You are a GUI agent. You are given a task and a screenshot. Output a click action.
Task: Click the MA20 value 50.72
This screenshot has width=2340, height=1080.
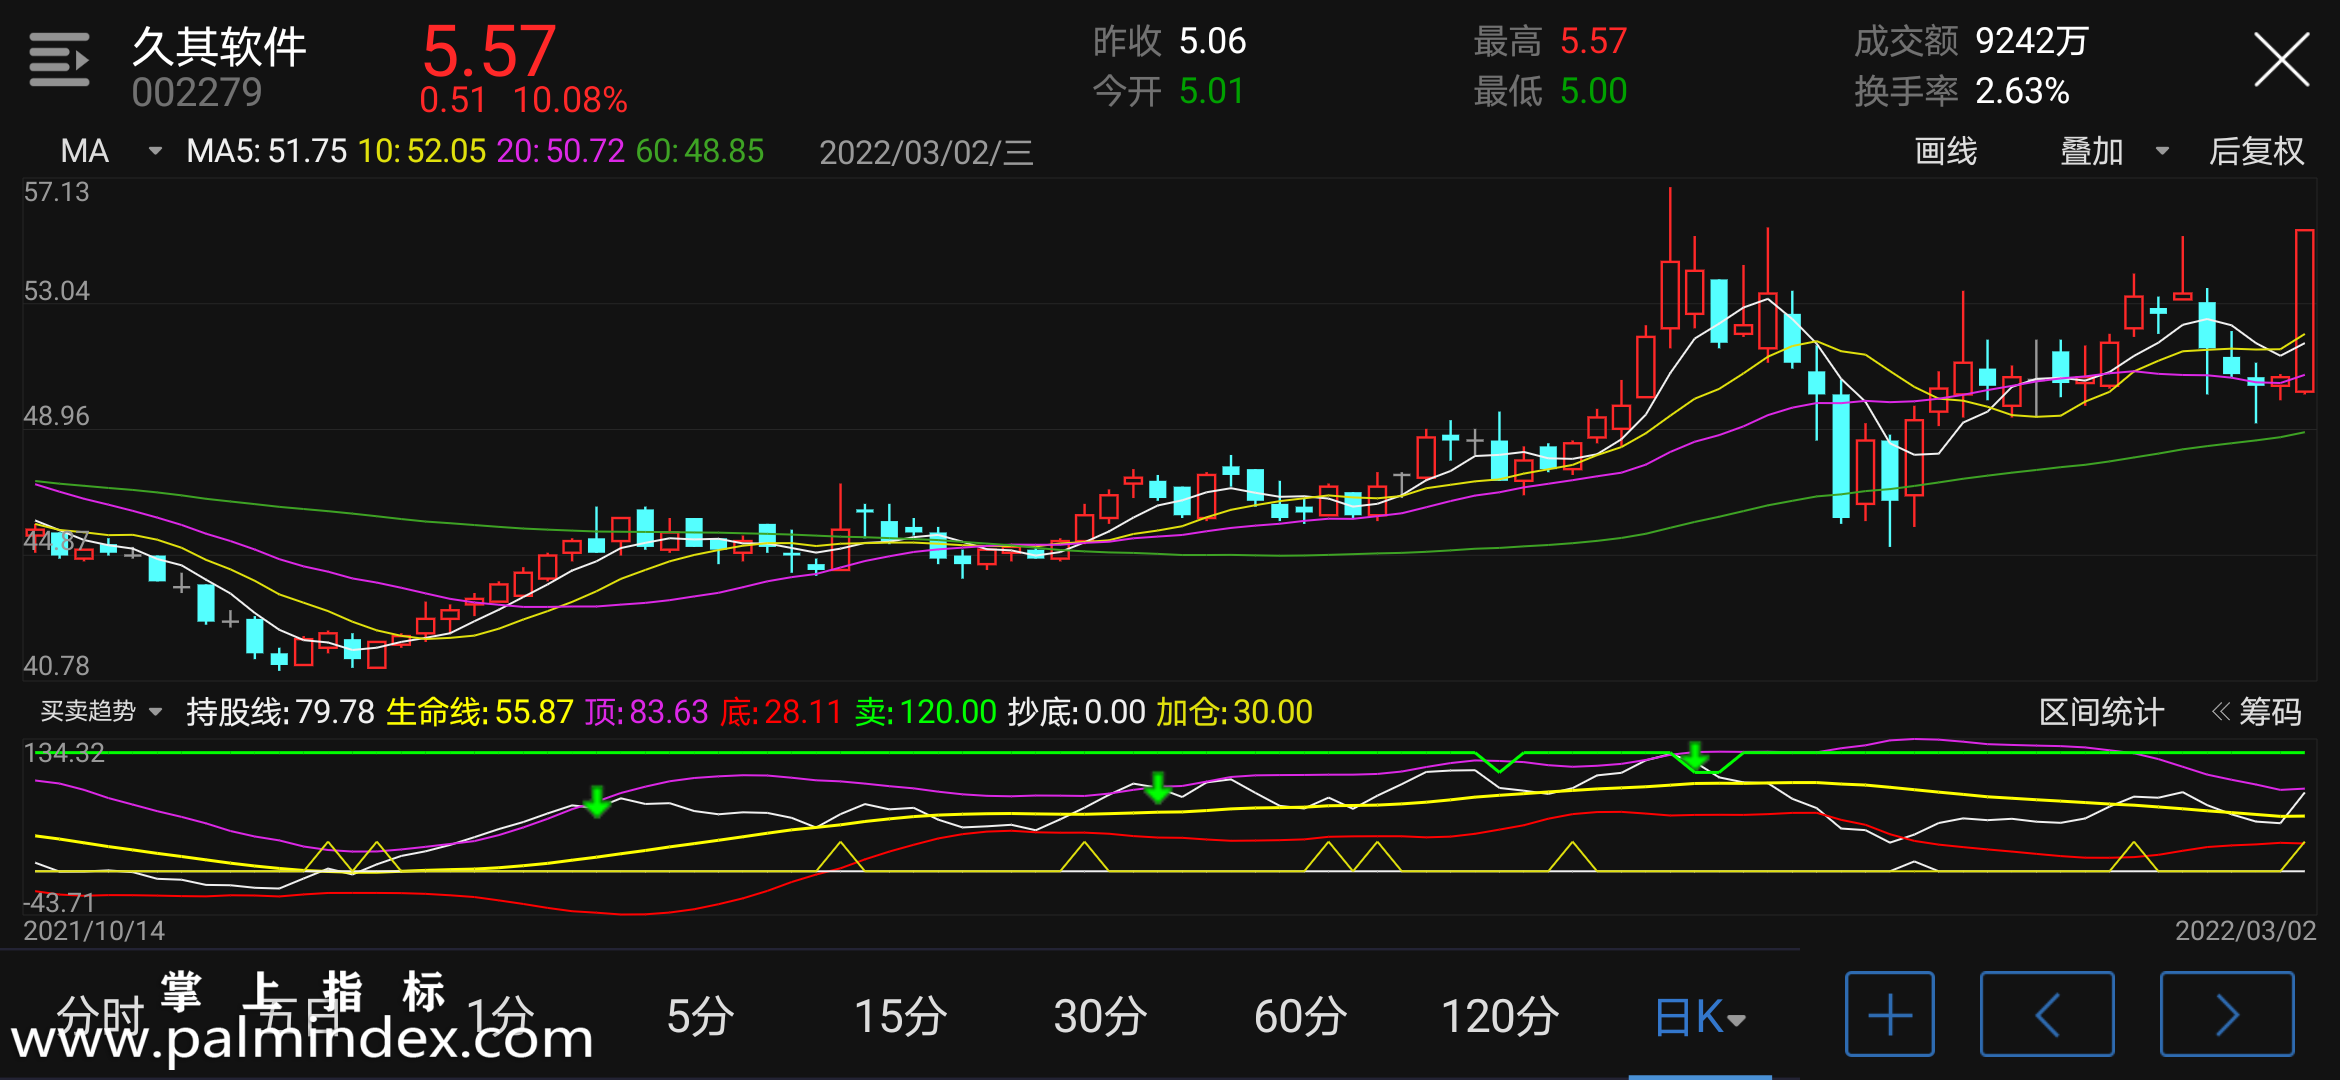pyautogui.click(x=585, y=151)
